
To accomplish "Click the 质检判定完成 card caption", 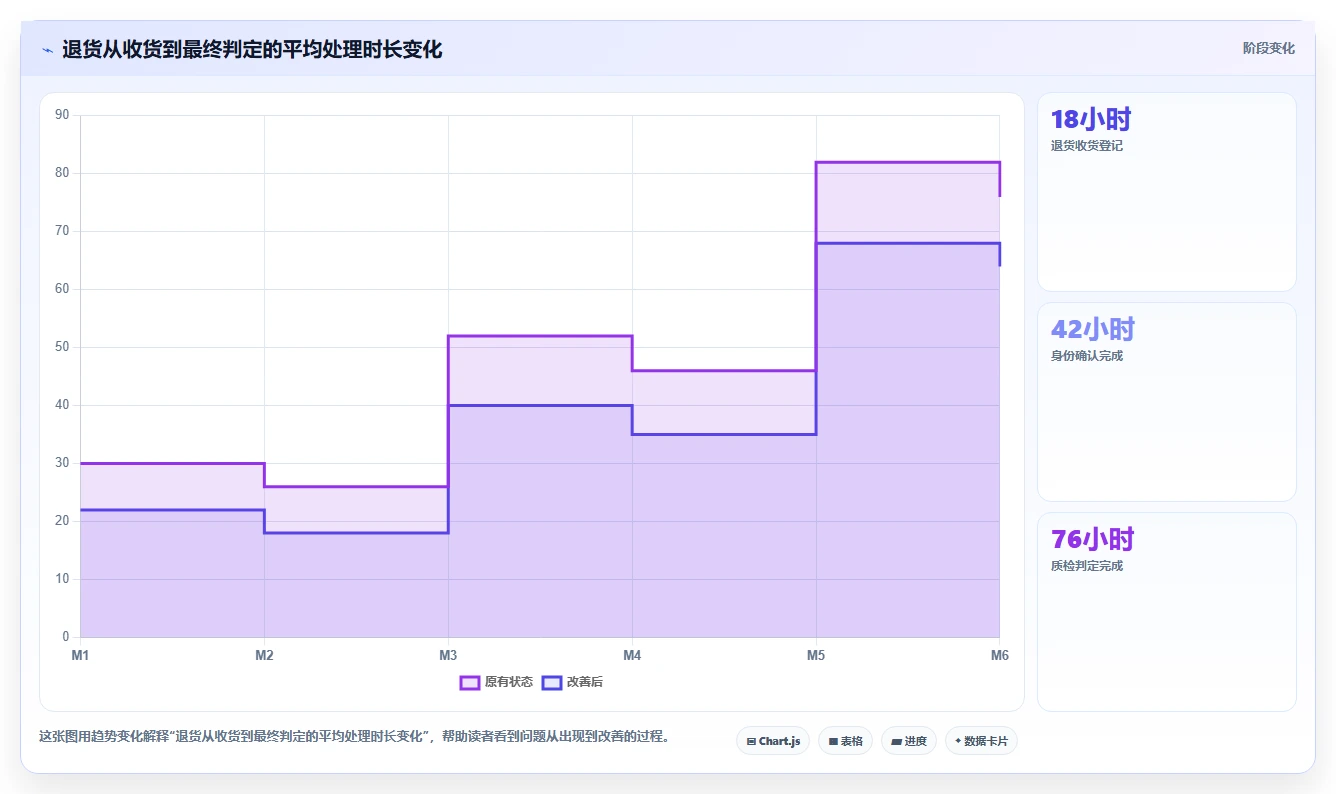I will pyautogui.click(x=1087, y=566).
